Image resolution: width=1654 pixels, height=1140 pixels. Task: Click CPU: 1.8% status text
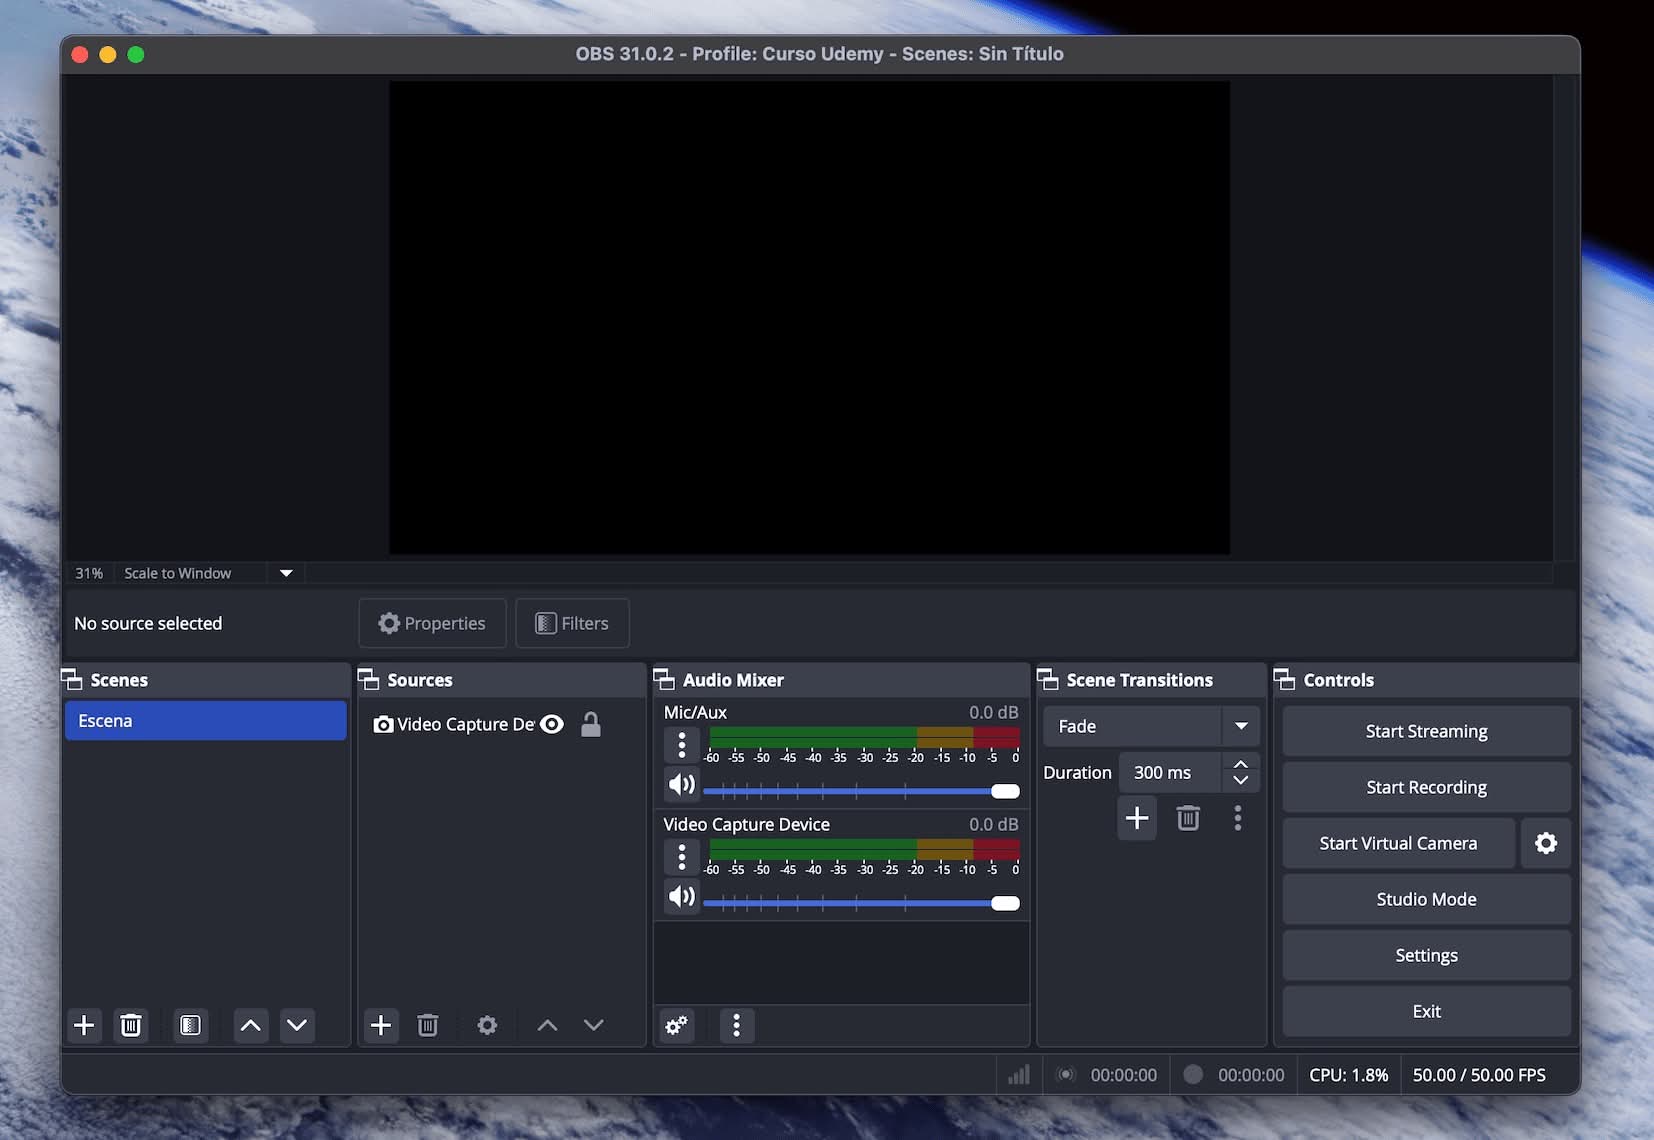click(1349, 1075)
